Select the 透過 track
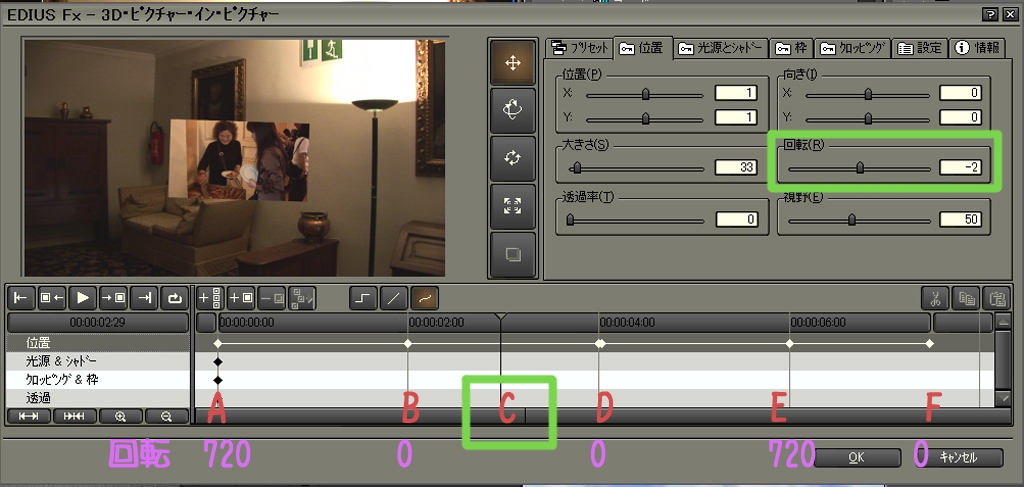 98,398
